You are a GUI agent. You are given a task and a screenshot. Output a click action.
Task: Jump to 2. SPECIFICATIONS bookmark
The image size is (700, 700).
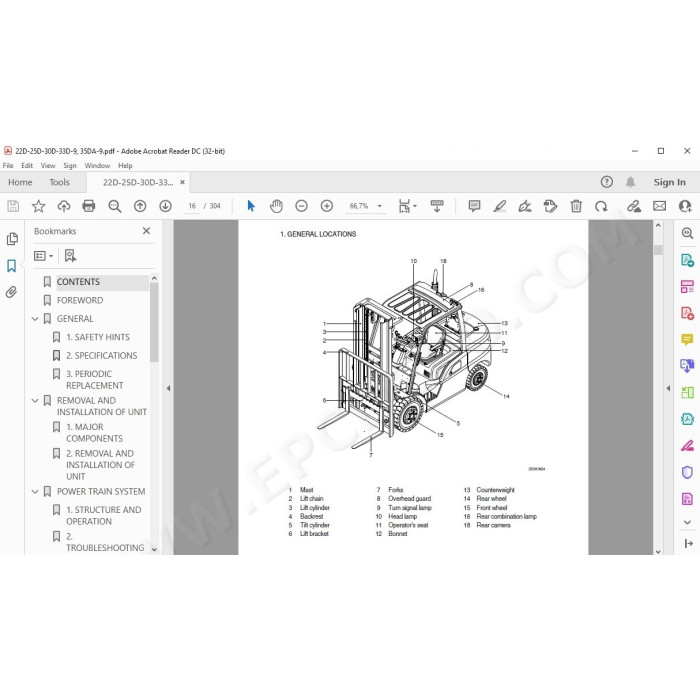click(102, 356)
